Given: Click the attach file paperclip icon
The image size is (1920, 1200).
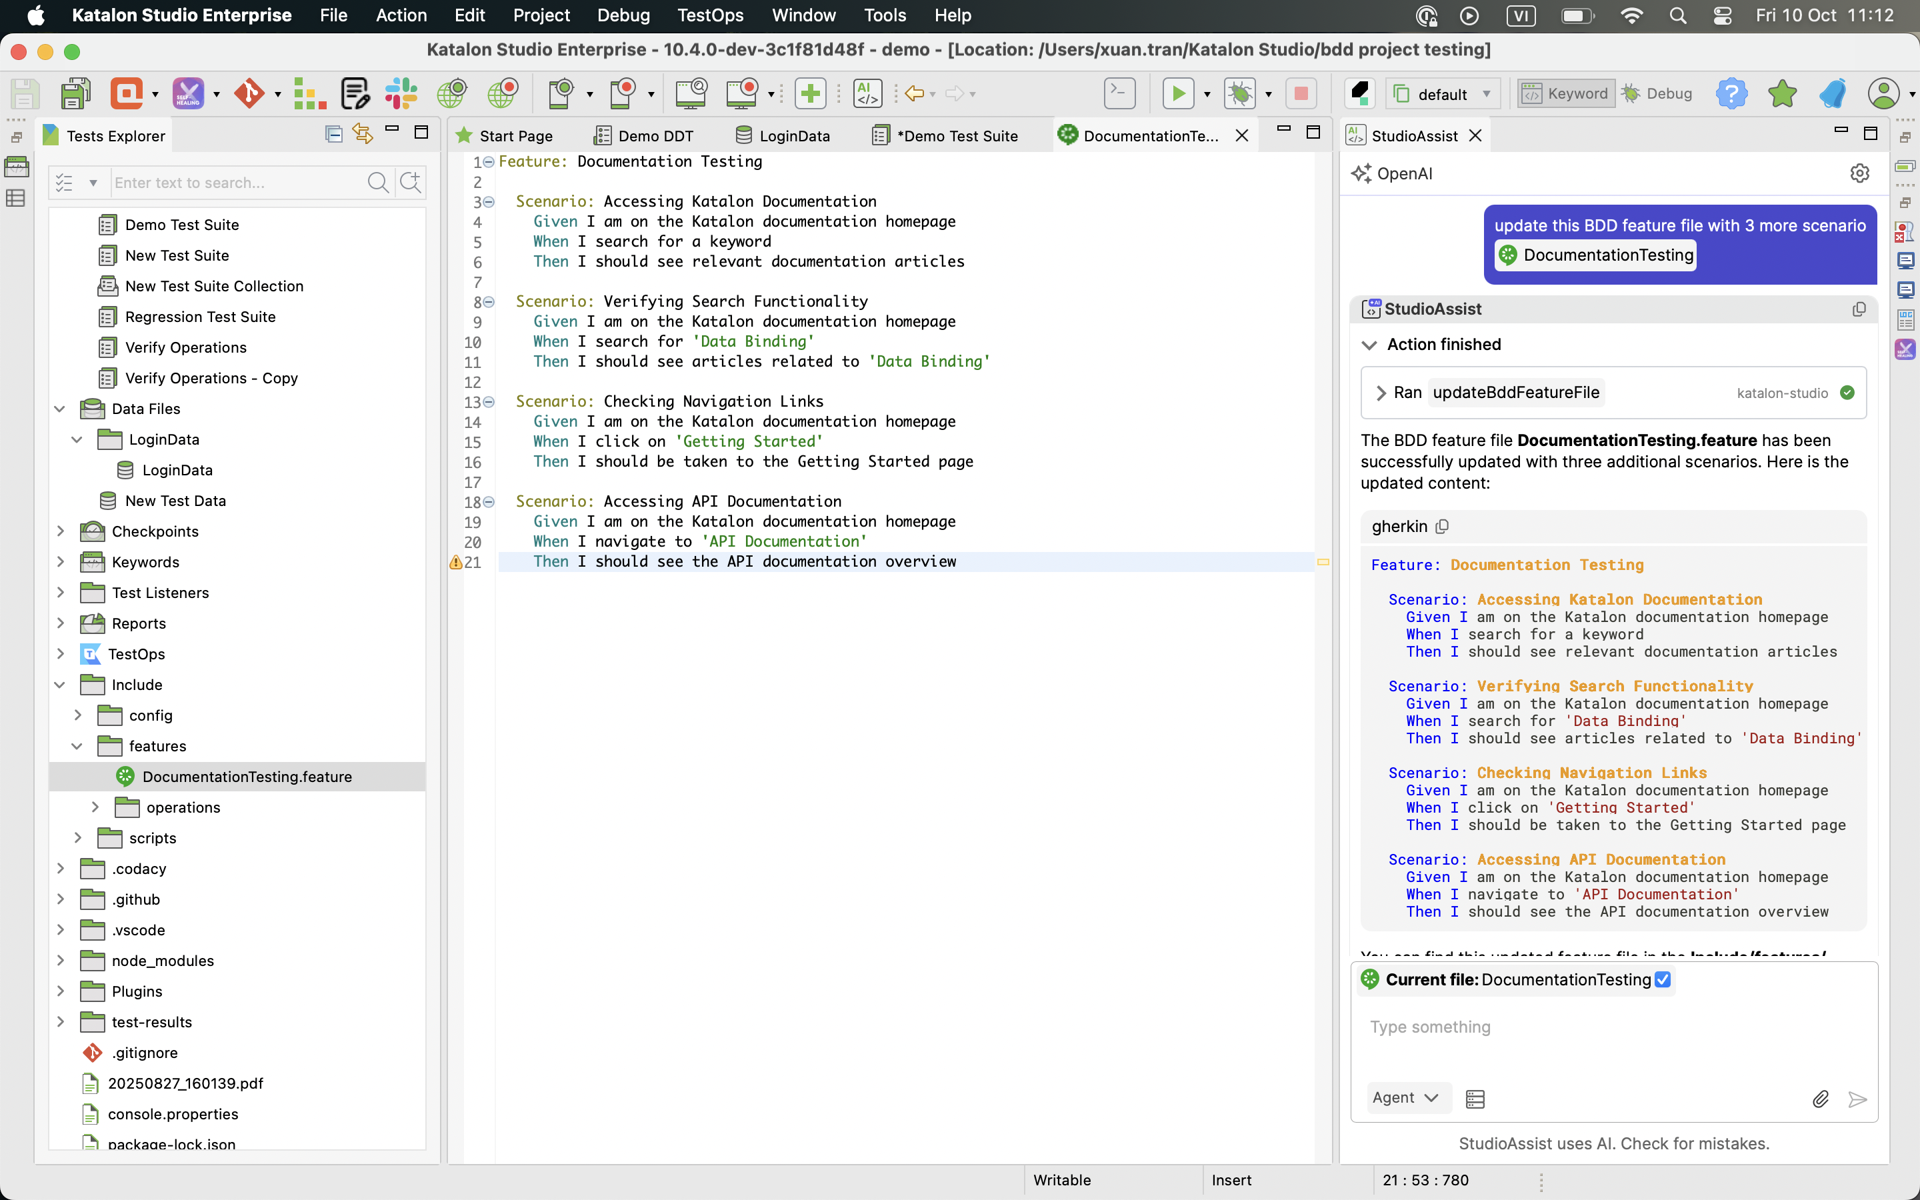Looking at the screenshot, I should click(x=1820, y=1098).
